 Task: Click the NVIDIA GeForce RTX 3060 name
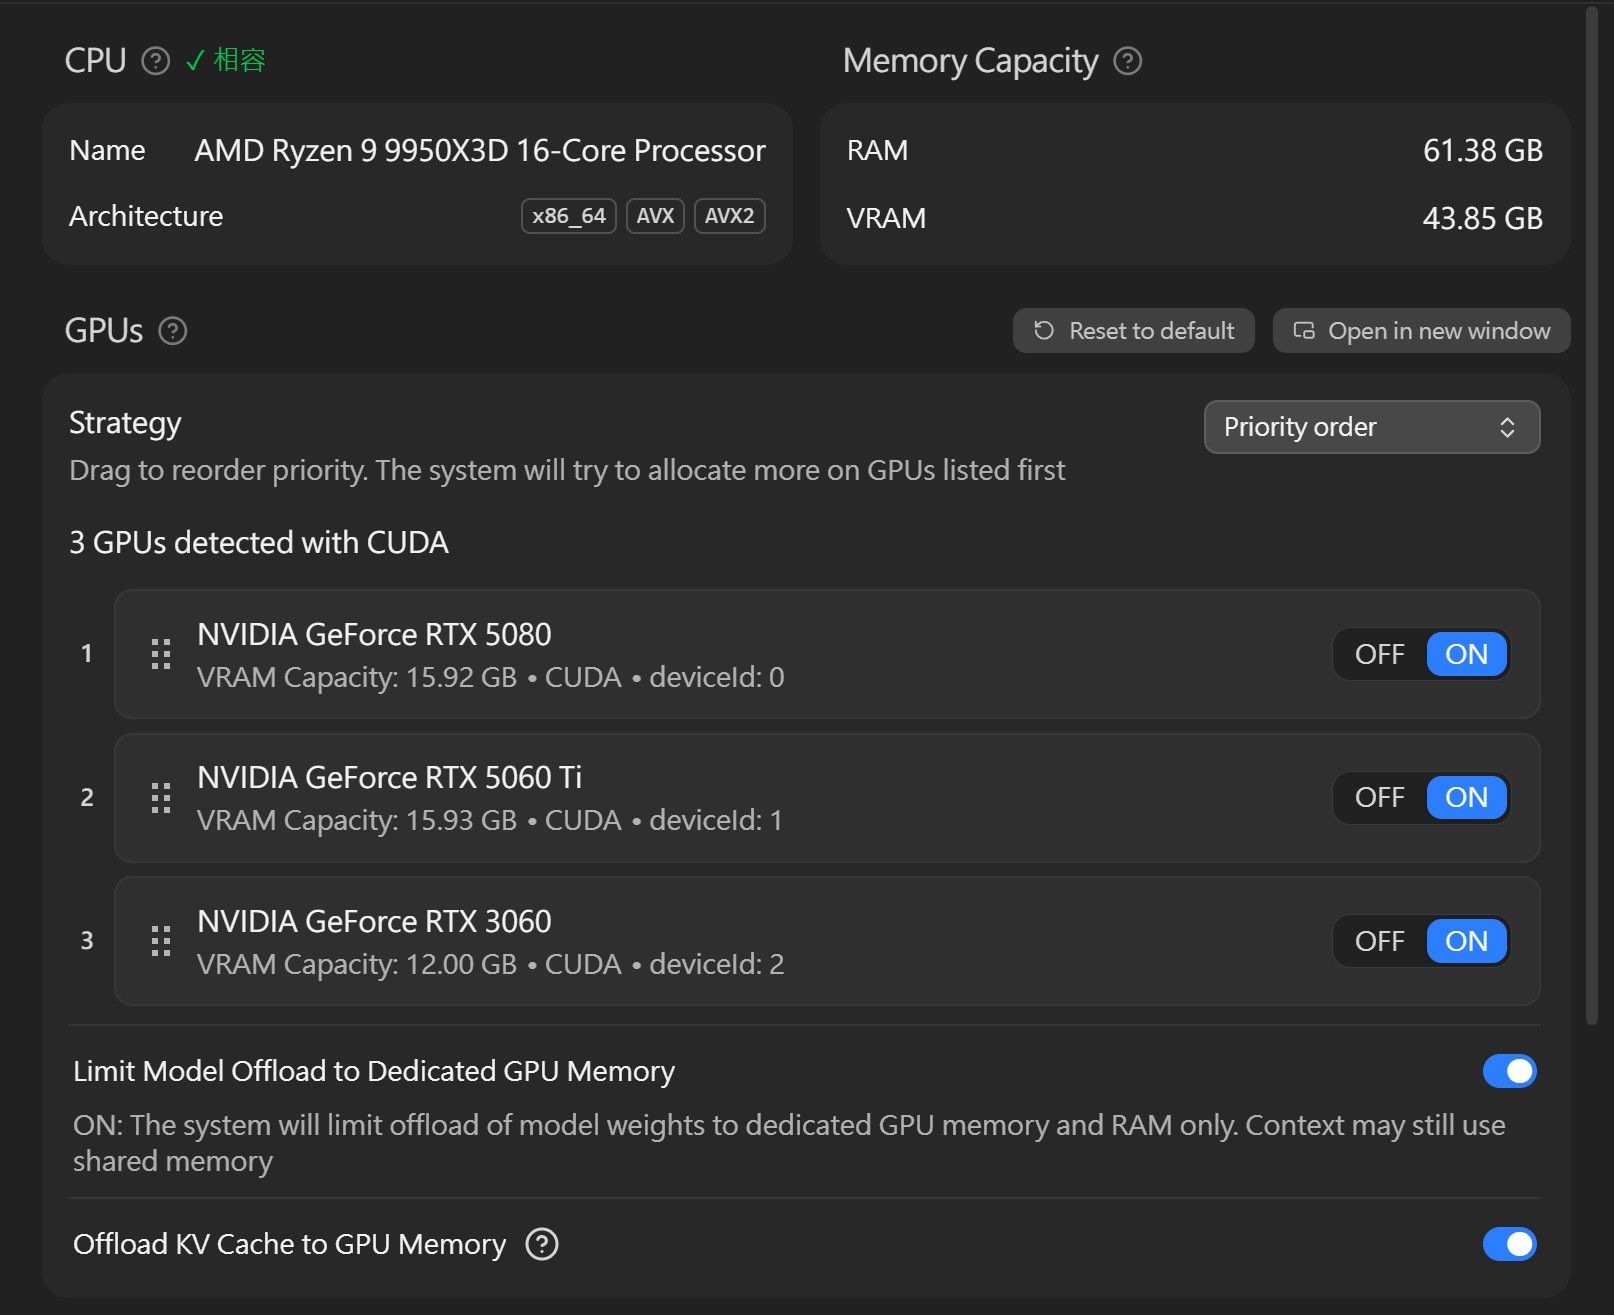click(374, 921)
